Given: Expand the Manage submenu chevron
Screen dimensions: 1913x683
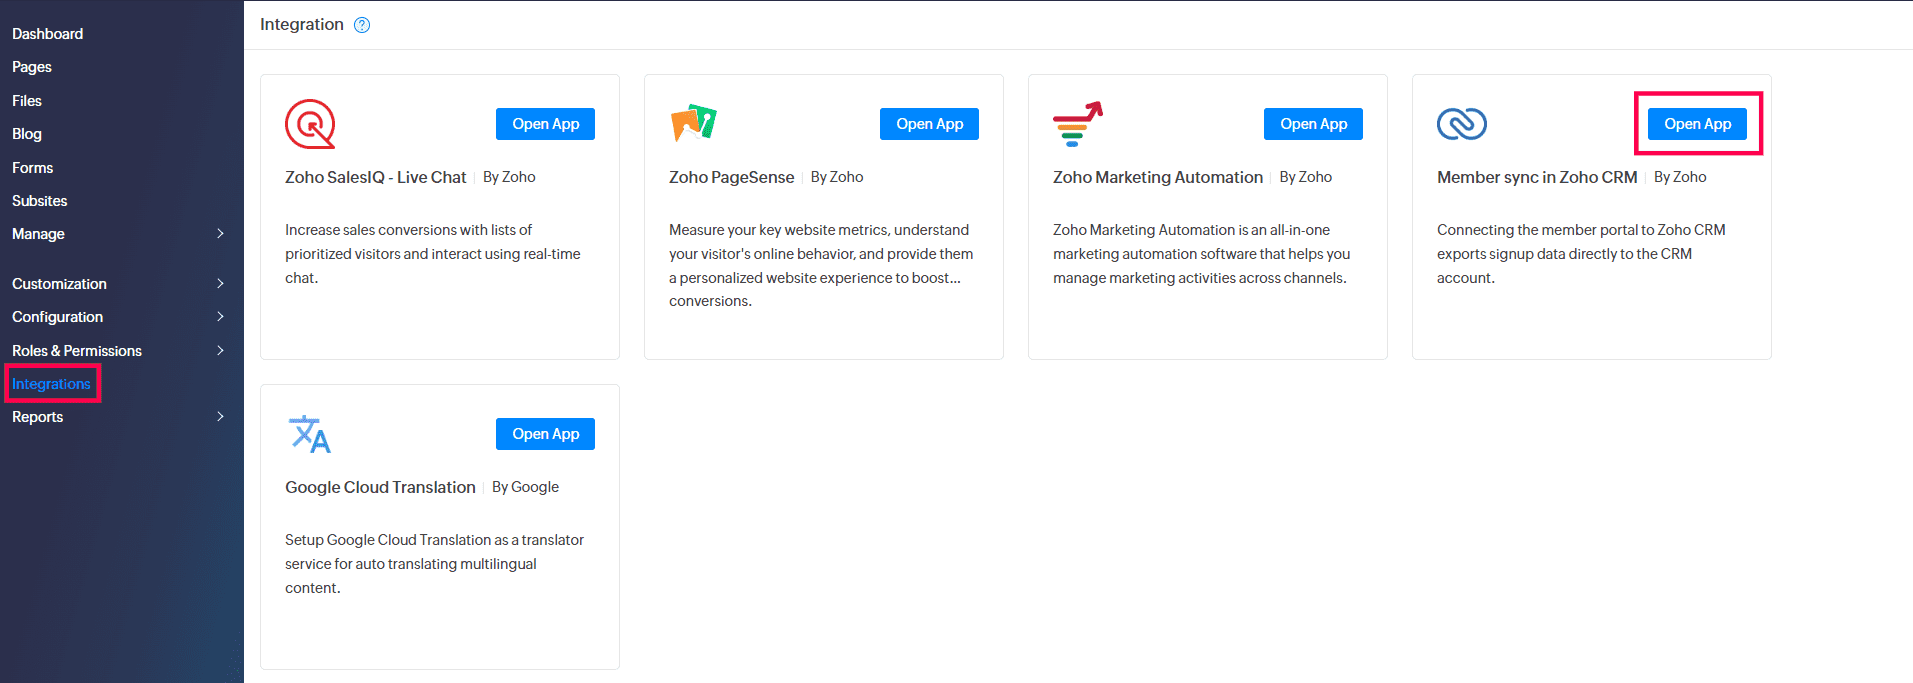Looking at the screenshot, I should pyautogui.click(x=220, y=234).
